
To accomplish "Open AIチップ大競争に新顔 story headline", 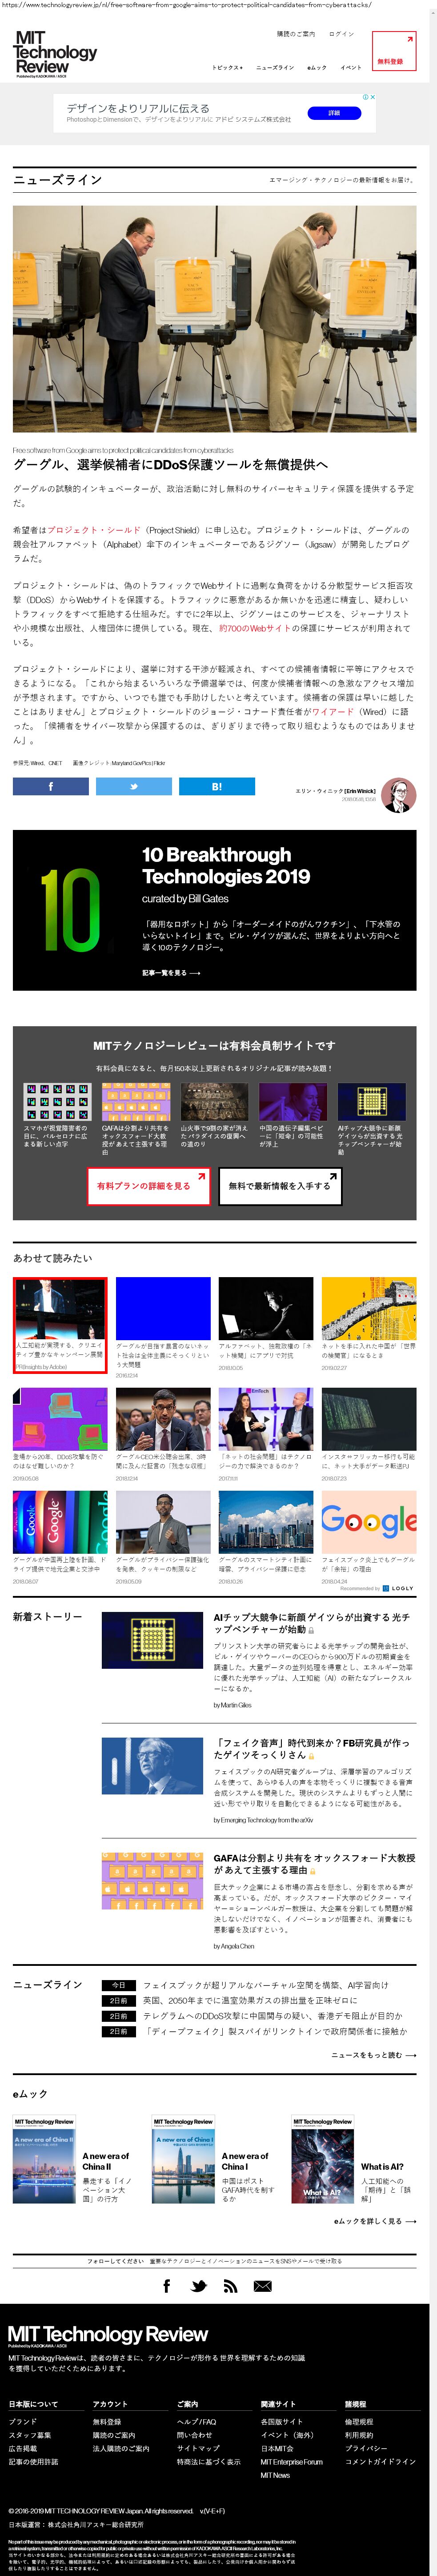I will pos(311,1622).
